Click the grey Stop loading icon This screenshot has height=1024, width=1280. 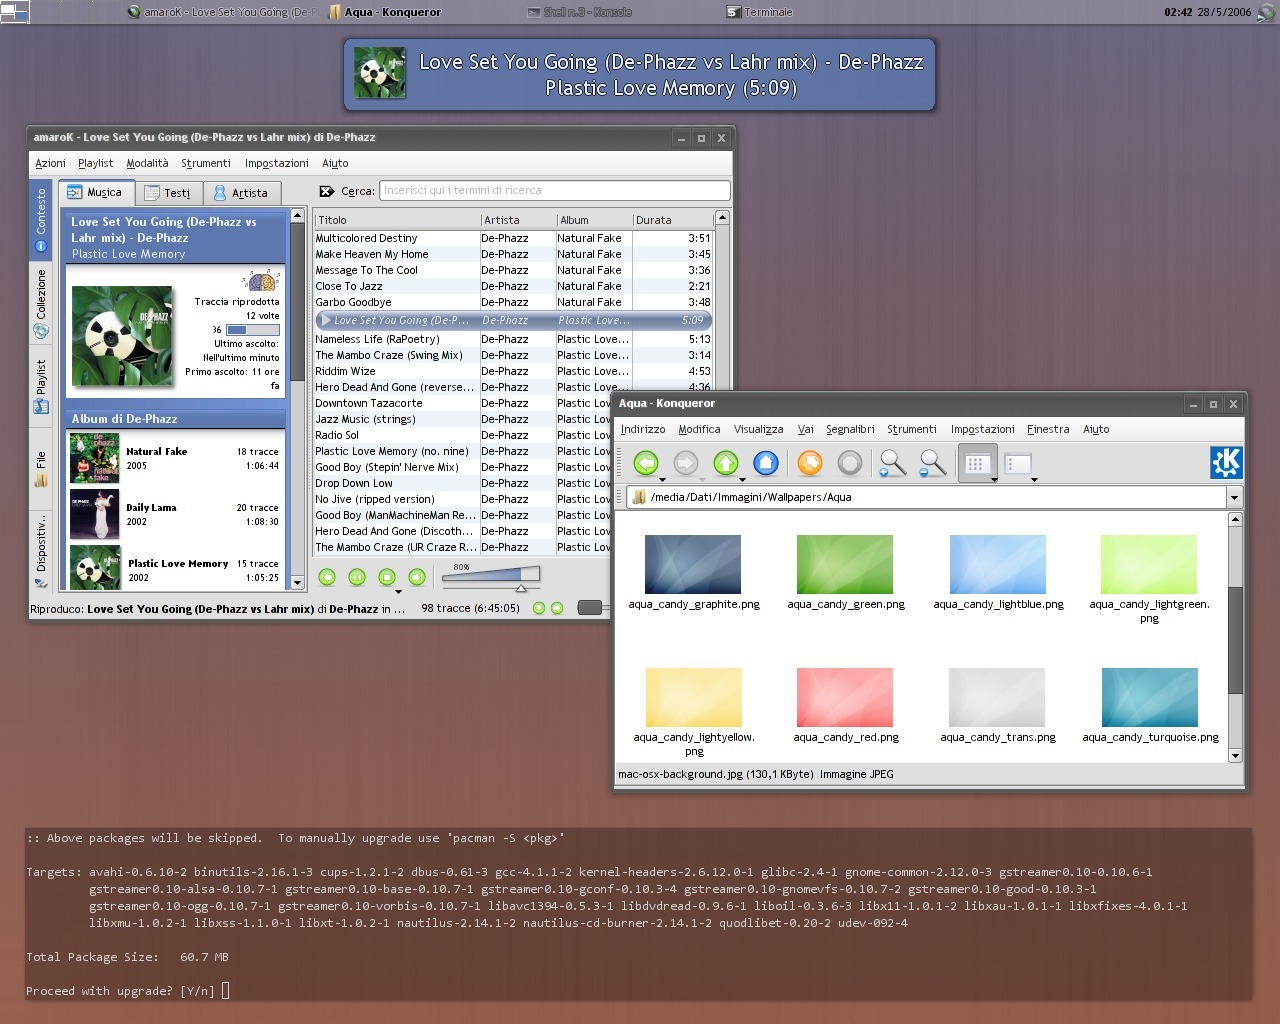coord(850,463)
